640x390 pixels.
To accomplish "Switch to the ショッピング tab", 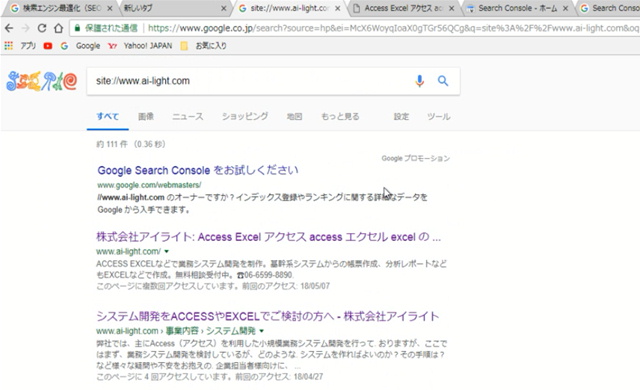I will point(245,117).
